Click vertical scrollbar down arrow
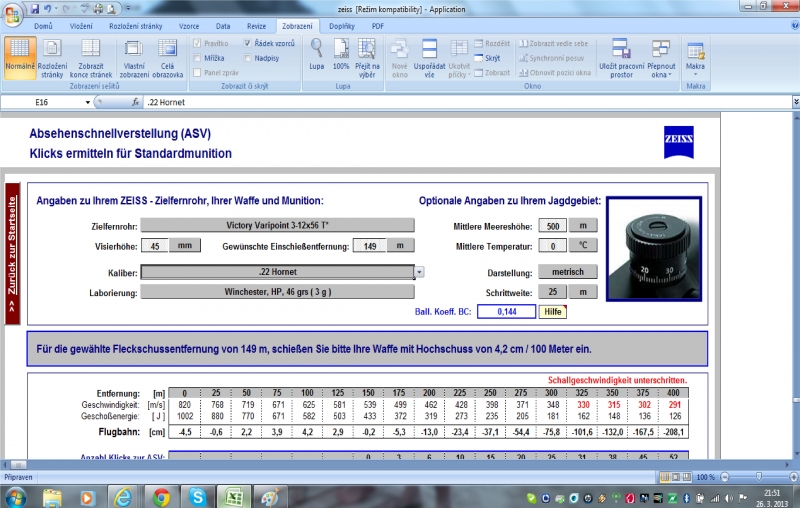Screen dimensions: 800x508 pyautogui.click(x=795, y=454)
